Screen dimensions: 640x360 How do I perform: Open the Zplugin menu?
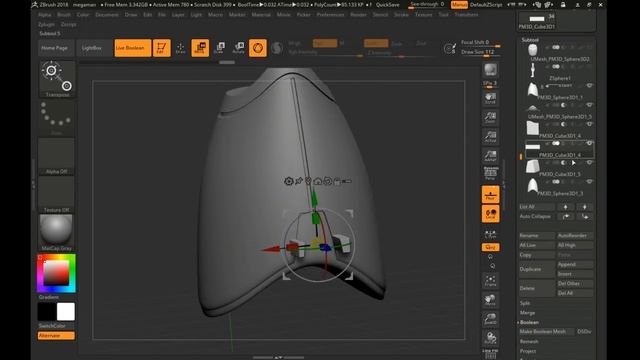tap(46, 24)
